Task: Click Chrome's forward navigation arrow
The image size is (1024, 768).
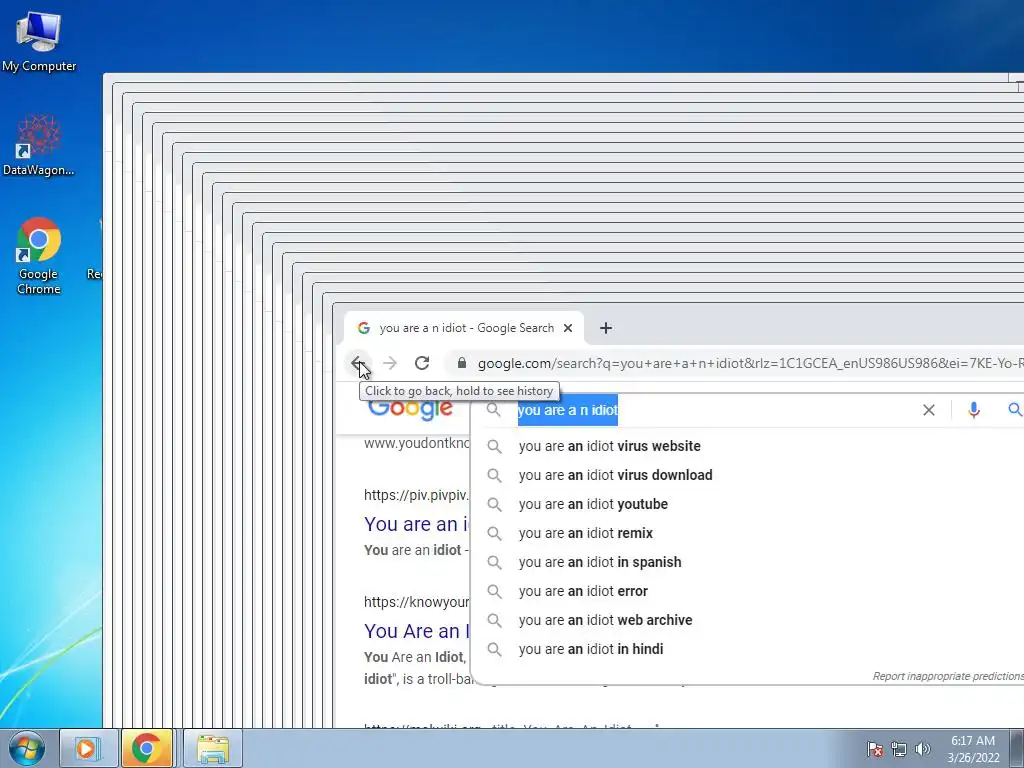Action: (390, 363)
